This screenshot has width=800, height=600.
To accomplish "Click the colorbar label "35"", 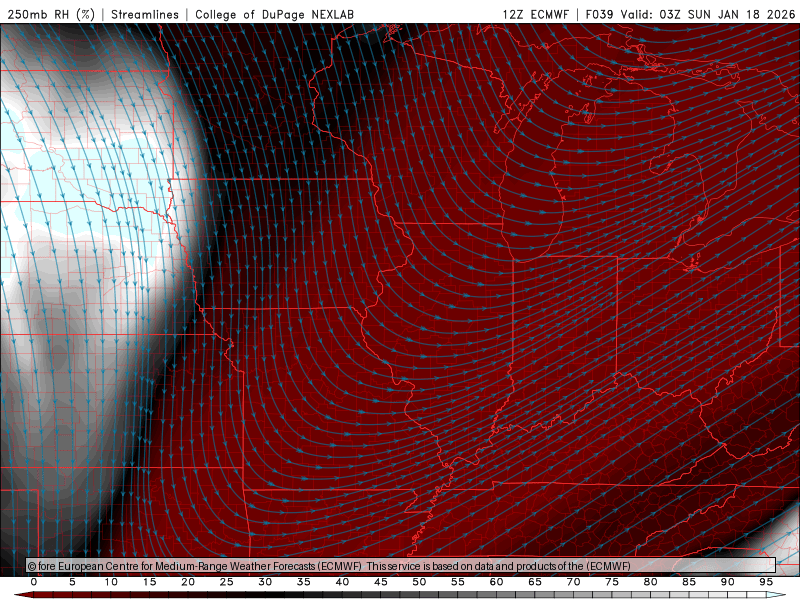I will click(304, 582).
